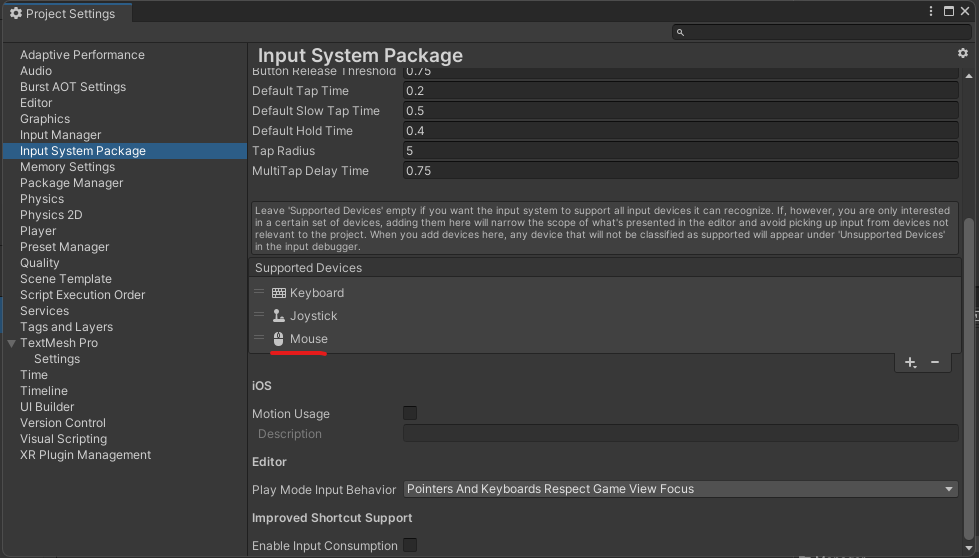Click the Project Settings tab gear icon
Screen dimensions: 979x558
point(16,13)
